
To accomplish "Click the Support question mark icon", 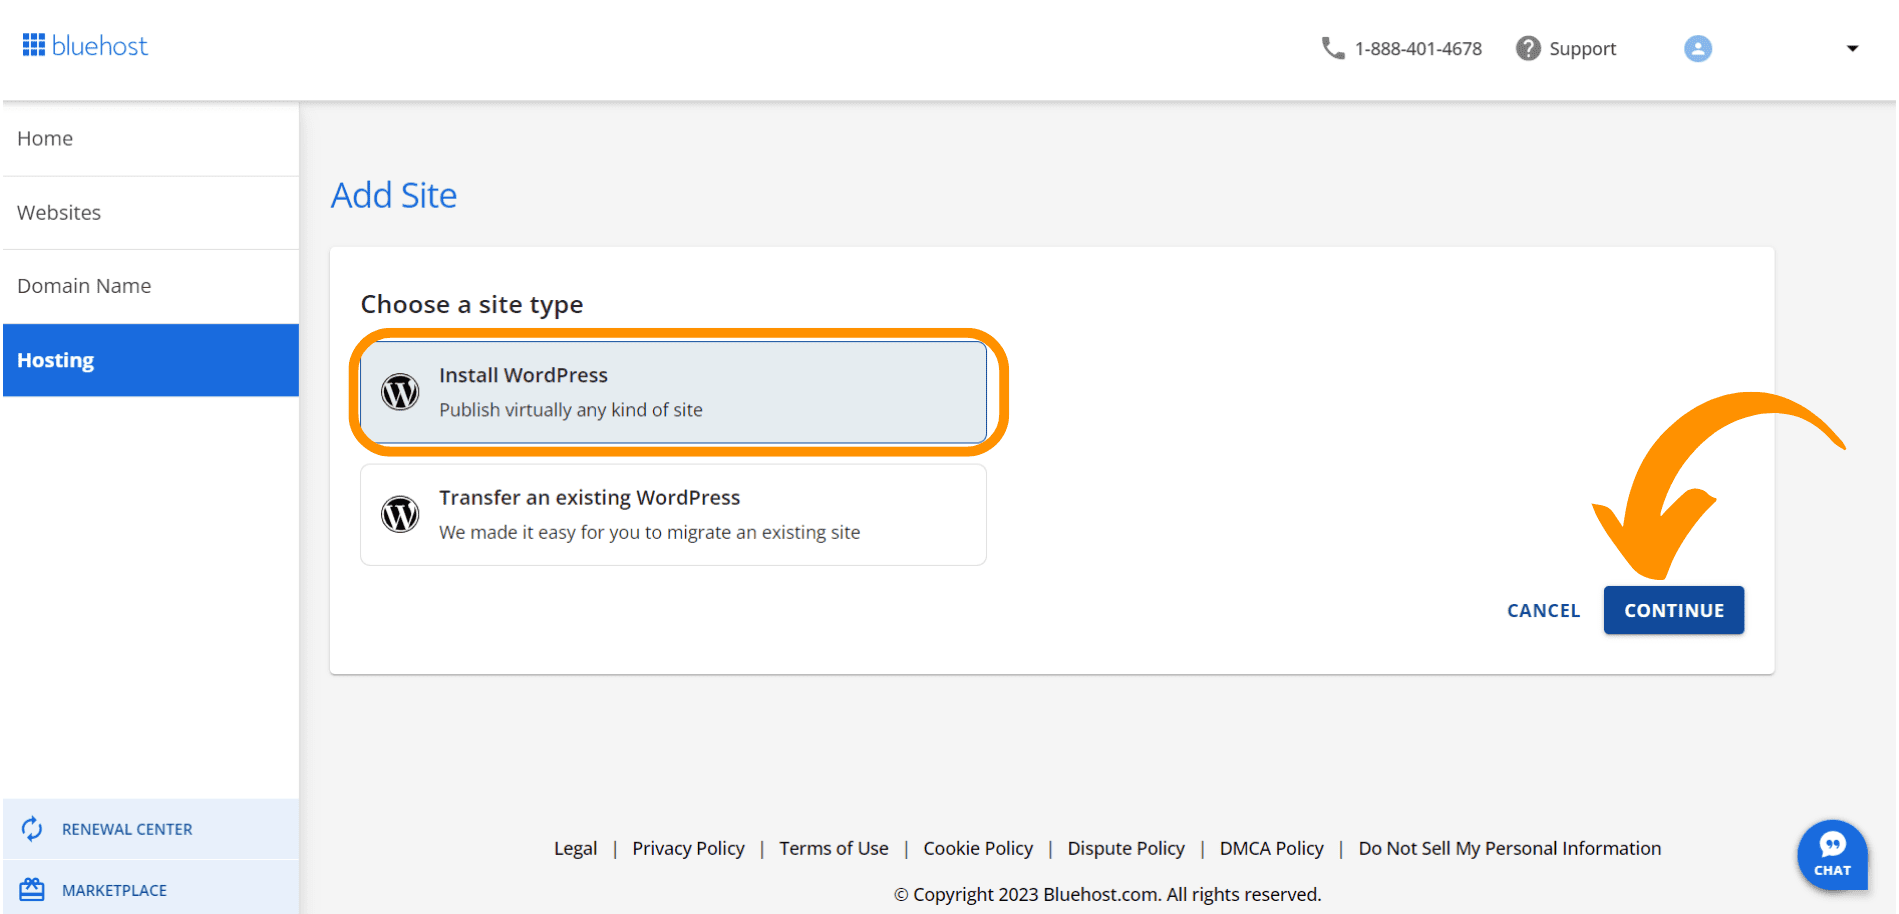I will [1528, 48].
